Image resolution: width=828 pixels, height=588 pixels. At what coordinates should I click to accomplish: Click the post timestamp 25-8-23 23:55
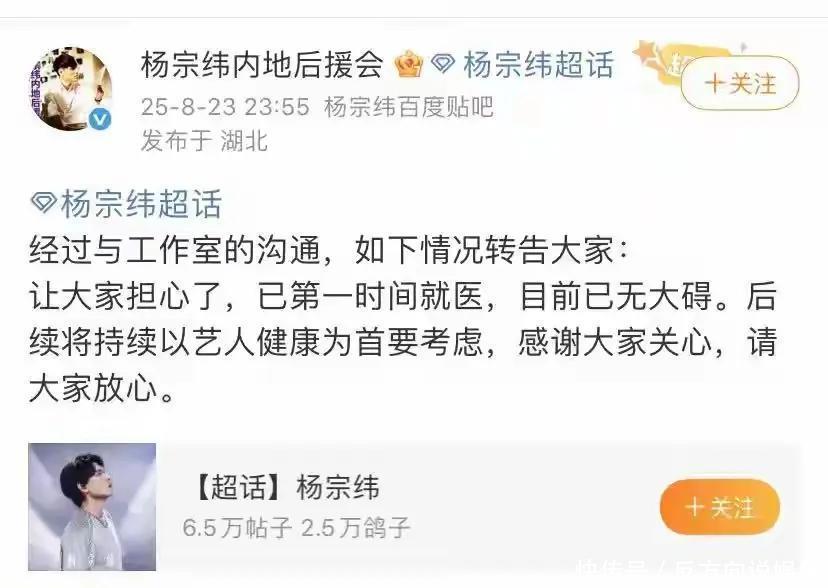click(x=225, y=107)
